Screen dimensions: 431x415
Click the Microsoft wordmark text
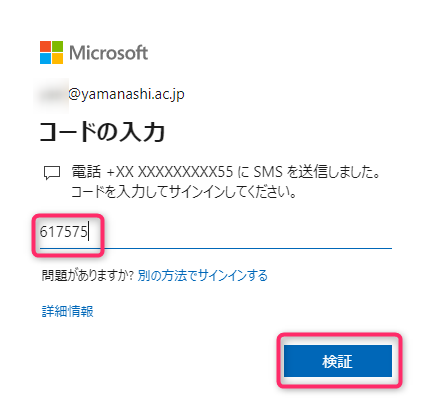pos(108,53)
